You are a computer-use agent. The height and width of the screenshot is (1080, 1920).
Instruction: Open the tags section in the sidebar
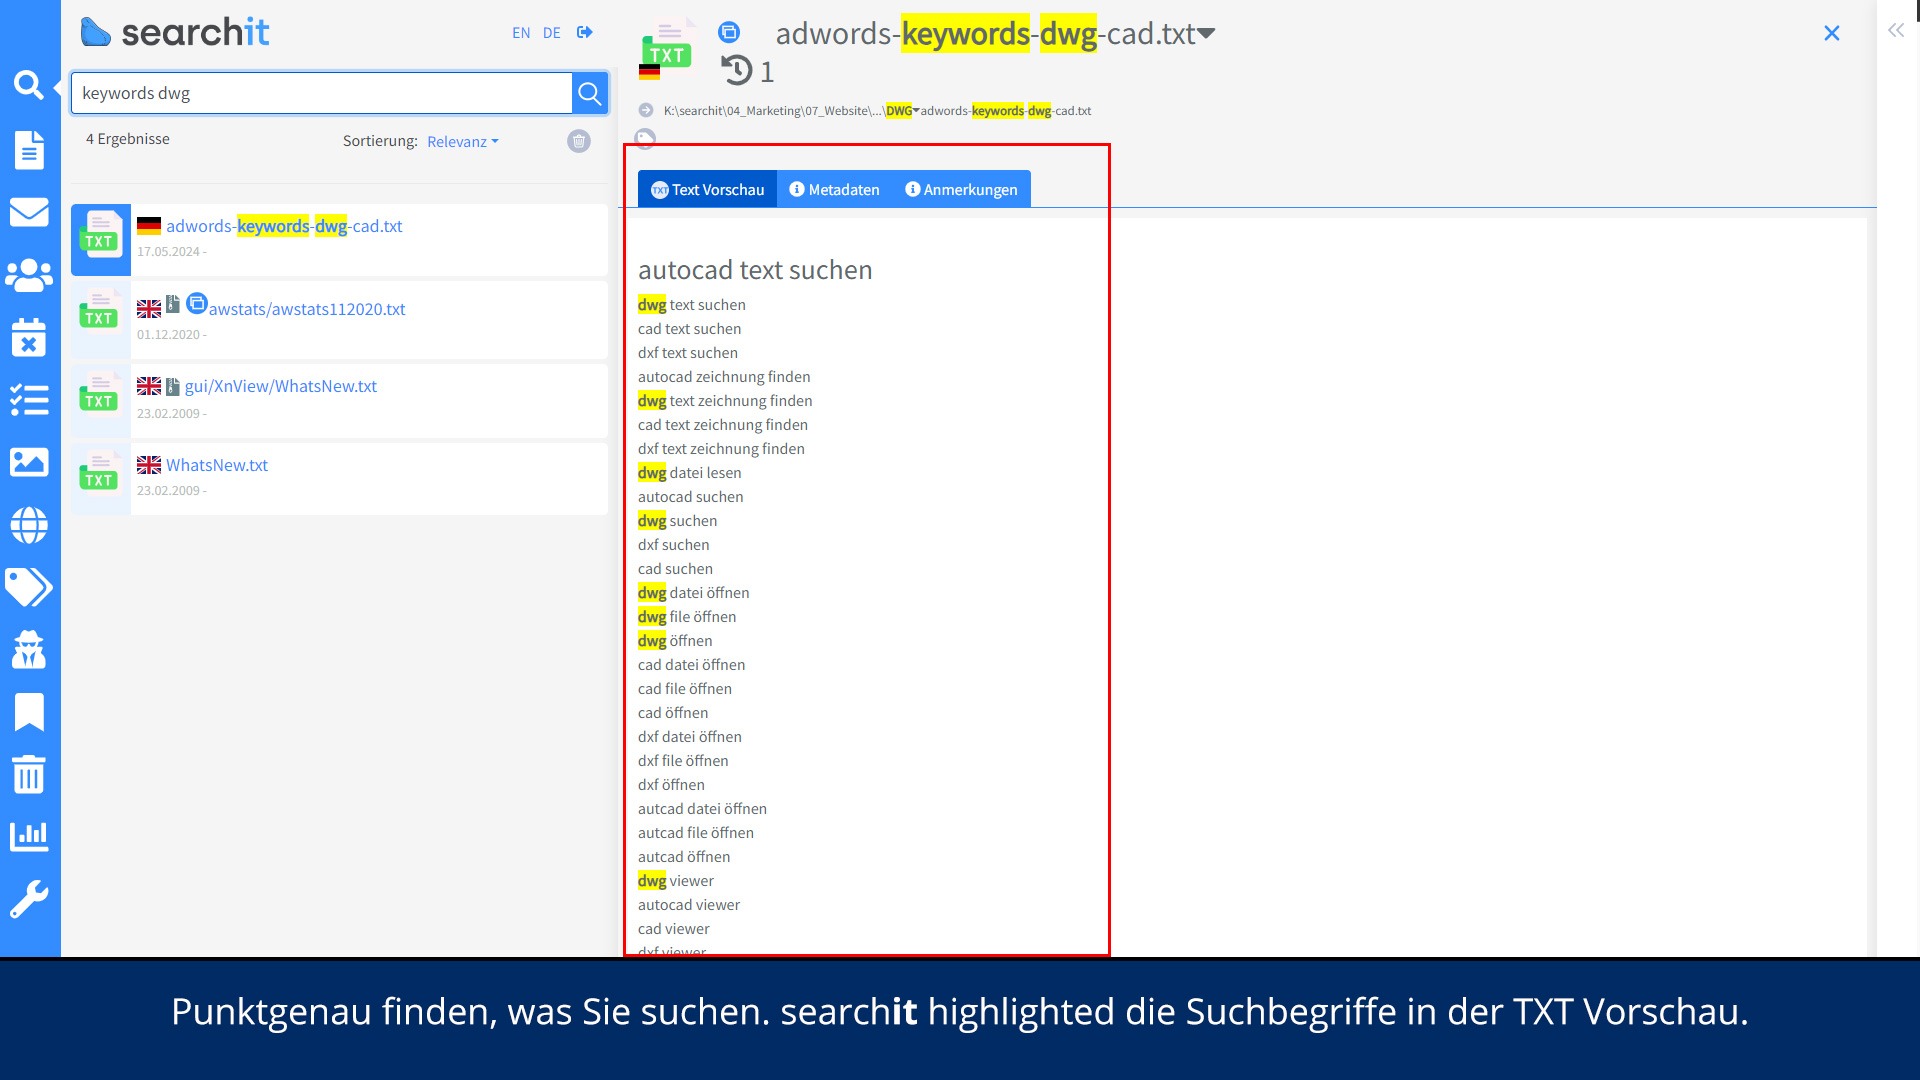pos(29,587)
